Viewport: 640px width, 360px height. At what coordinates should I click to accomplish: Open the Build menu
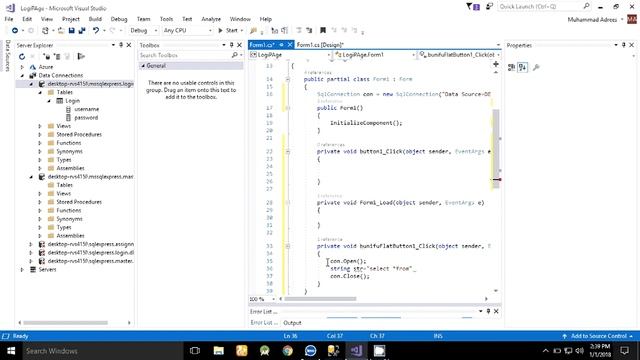point(95,19)
